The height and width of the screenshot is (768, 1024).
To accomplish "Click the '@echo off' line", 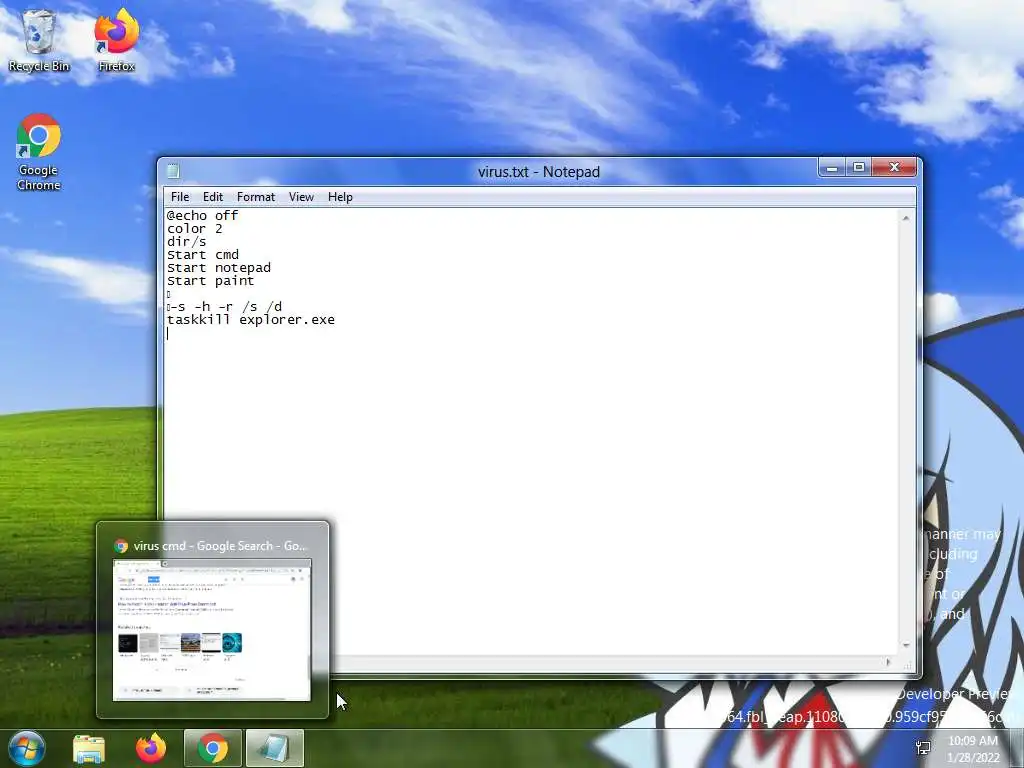I will (202, 216).
